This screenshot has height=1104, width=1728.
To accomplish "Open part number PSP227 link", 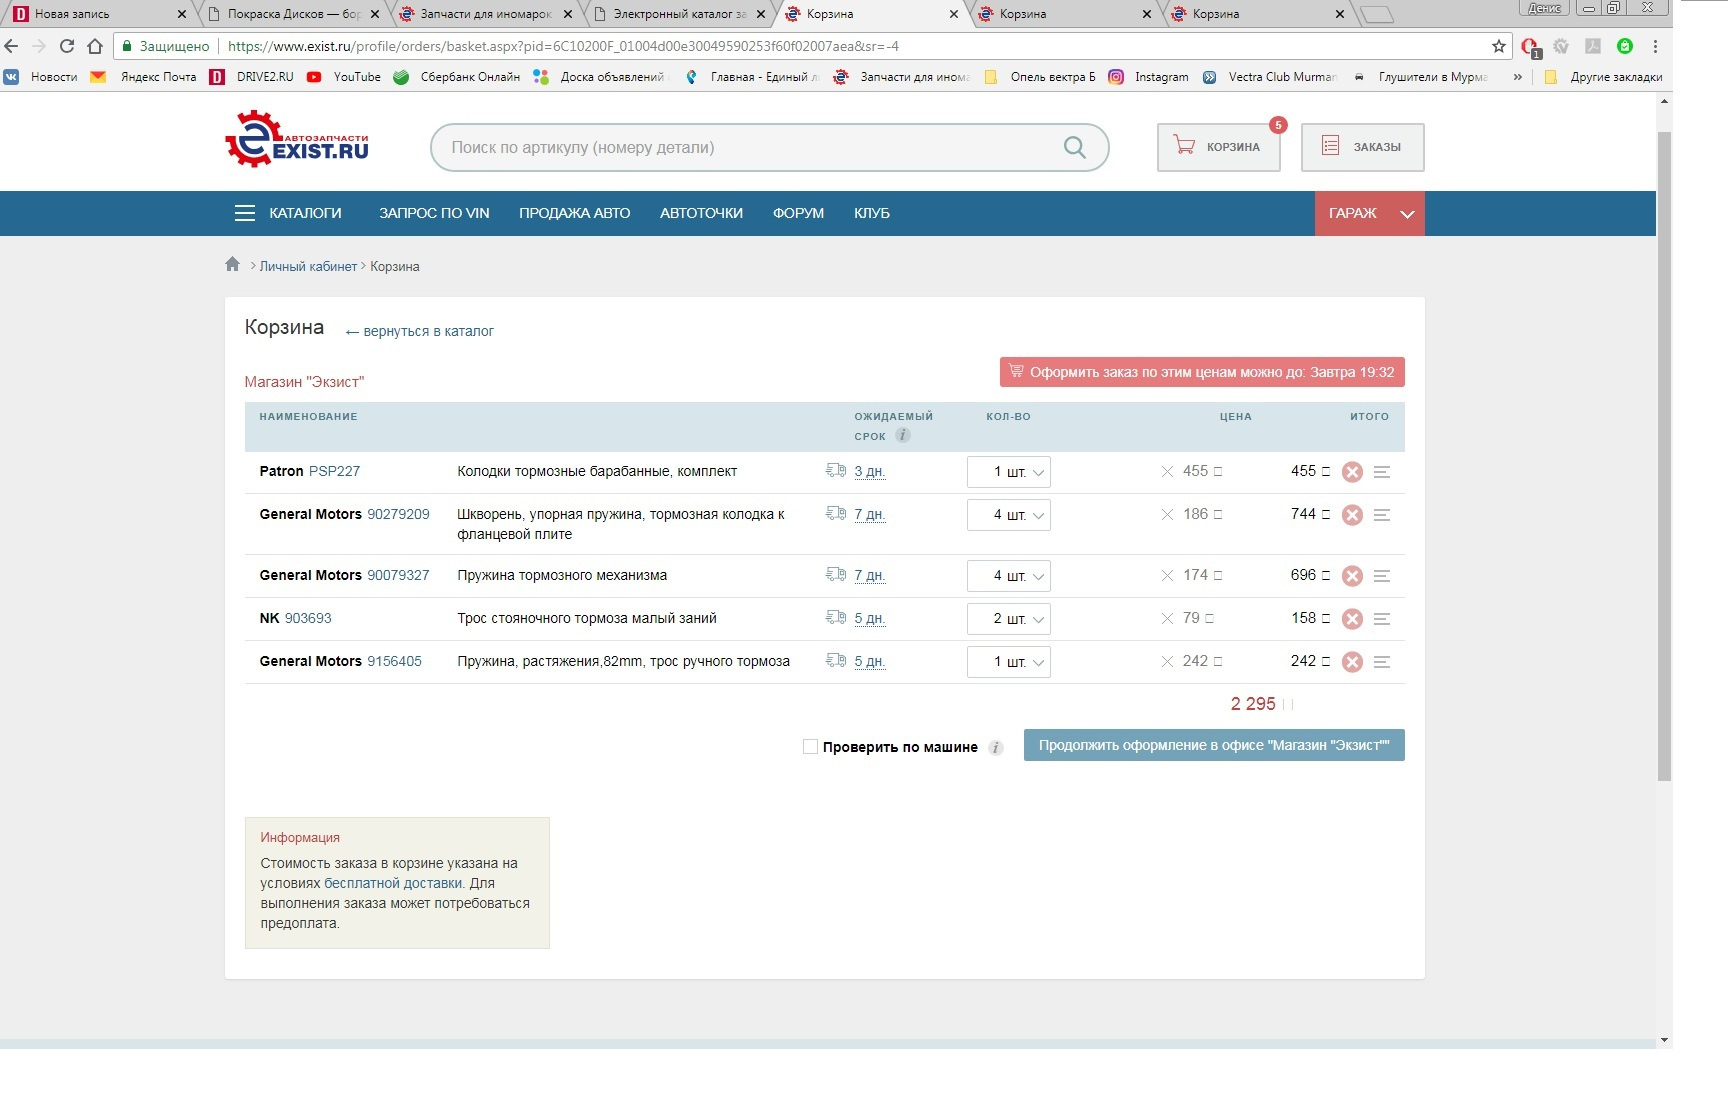I will [x=334, y=471].
